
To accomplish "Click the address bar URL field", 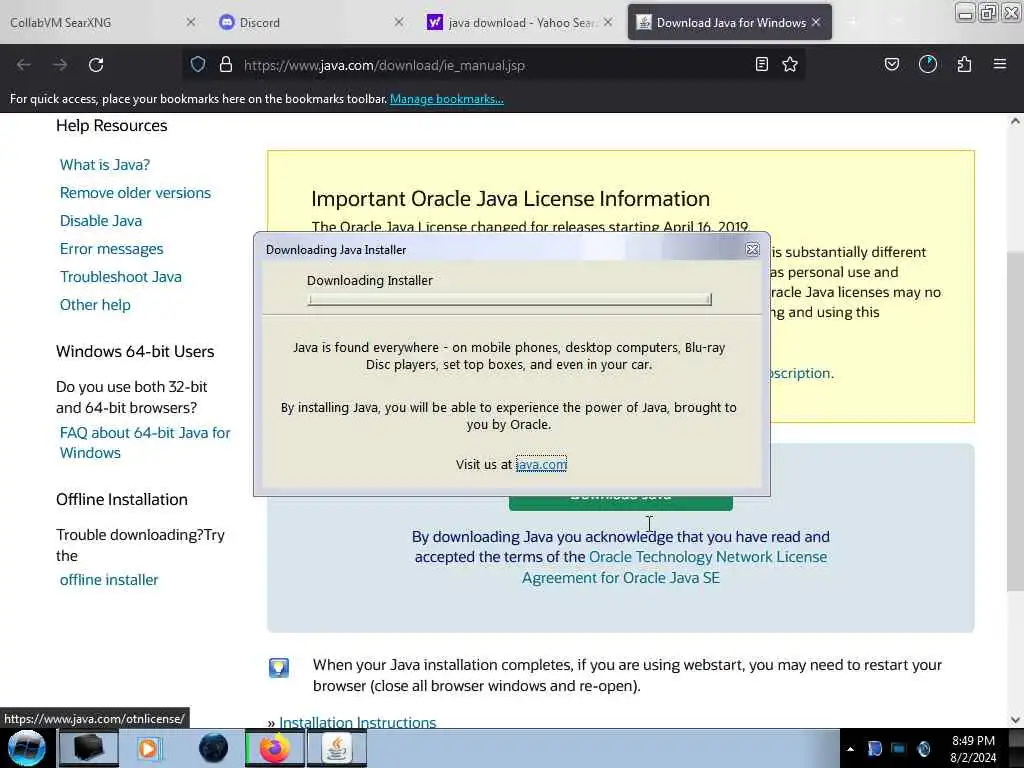I will [493, 65].
